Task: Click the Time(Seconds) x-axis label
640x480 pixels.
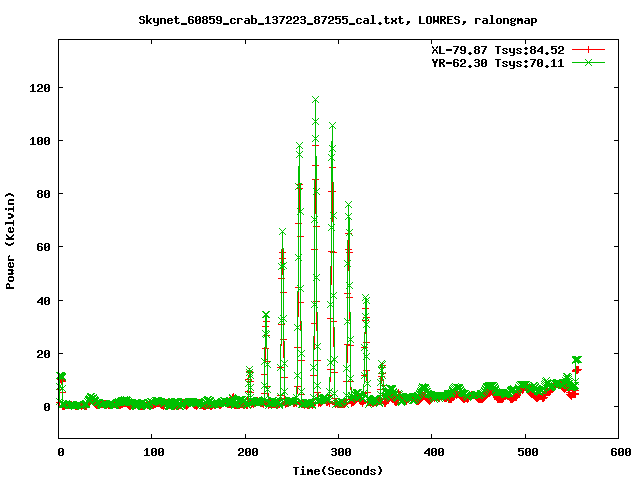Action: [x=338, y=471]
